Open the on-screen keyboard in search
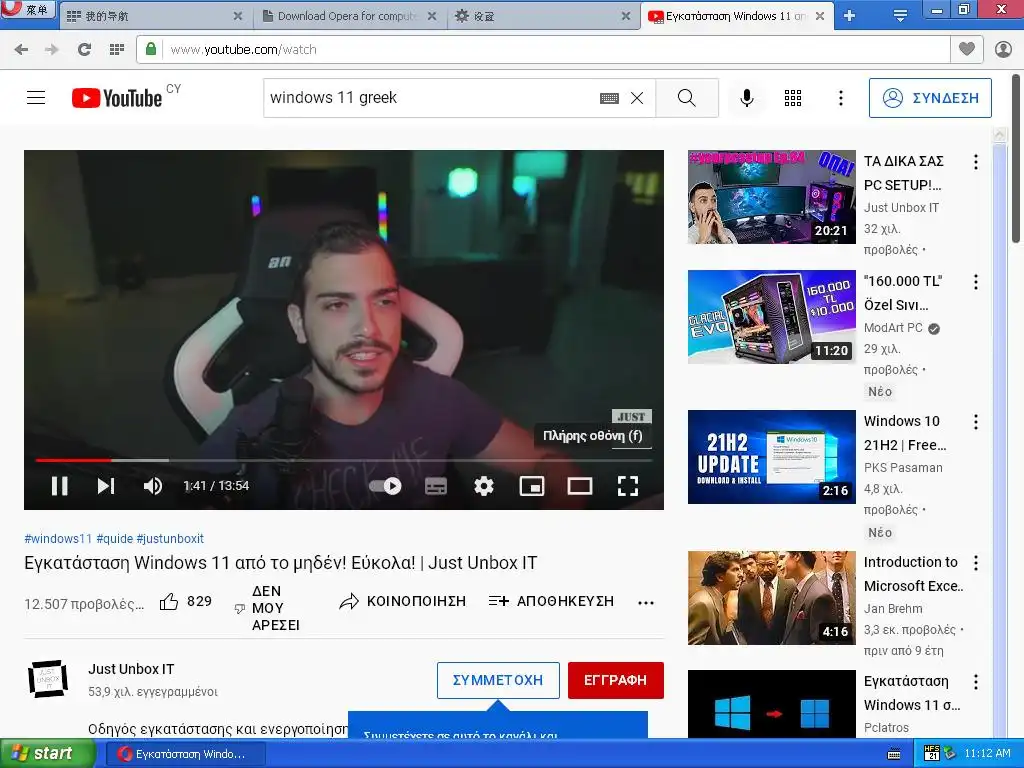Image resolution: width=1024 pixels, height=768 pixels. [609, 98]
